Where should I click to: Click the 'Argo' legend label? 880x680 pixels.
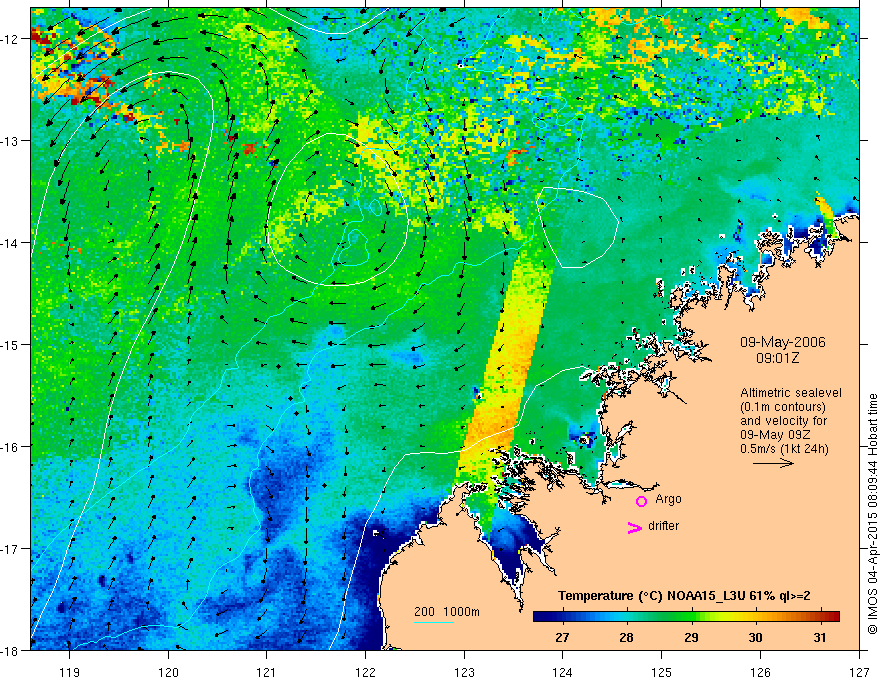point(668,499)
